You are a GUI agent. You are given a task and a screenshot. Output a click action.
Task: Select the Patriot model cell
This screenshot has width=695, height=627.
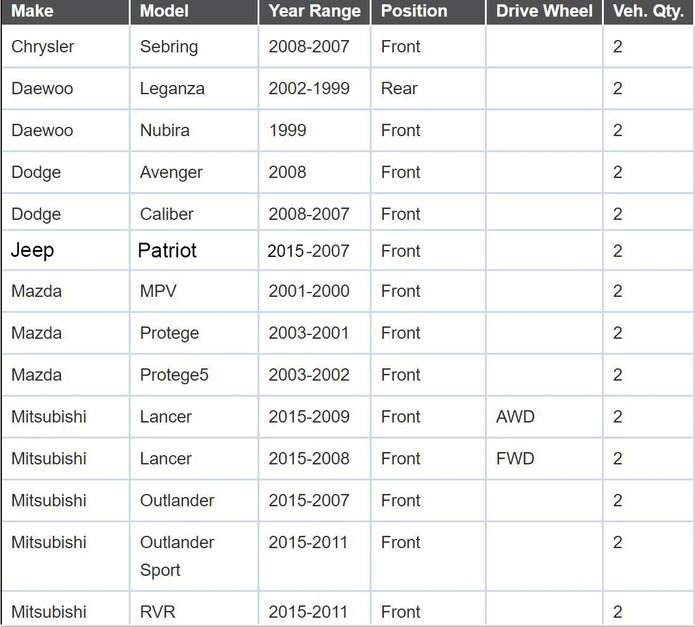point(194,251)
